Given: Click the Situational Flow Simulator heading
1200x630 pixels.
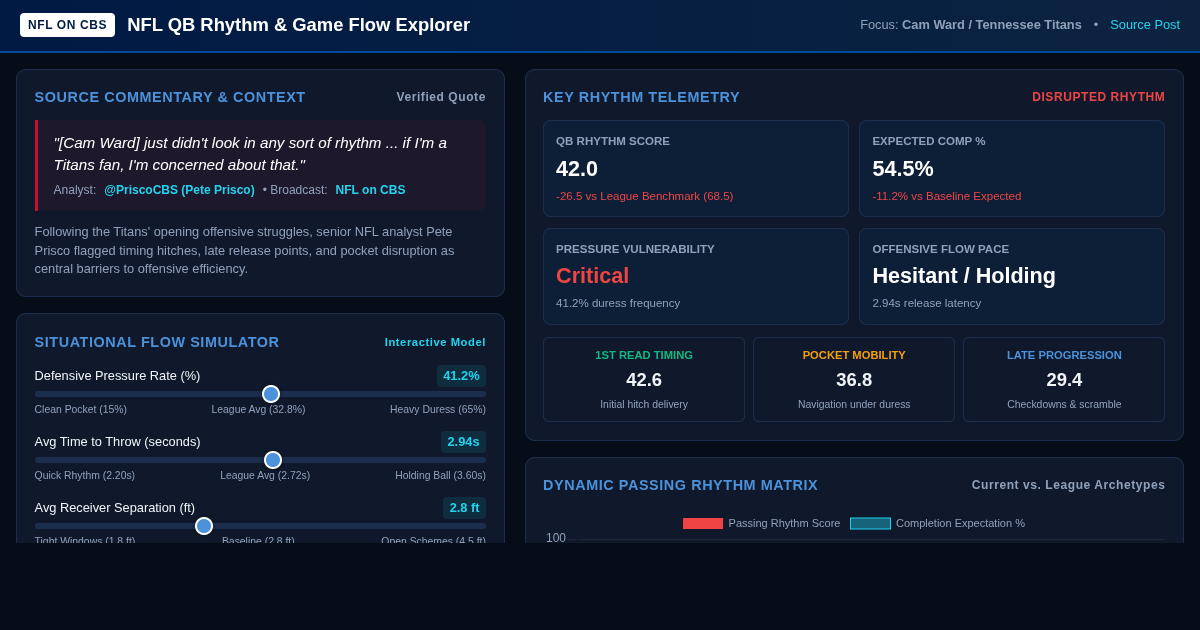Looking at the screenshot, I should pyautogui.click(x=157, y=342).
